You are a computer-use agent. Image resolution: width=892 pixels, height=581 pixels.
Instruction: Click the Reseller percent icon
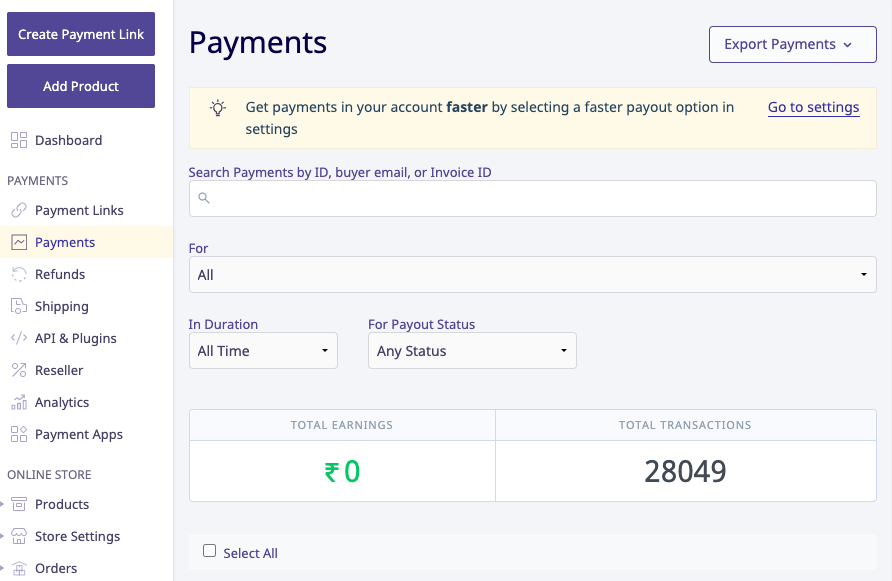click(19, 370)
